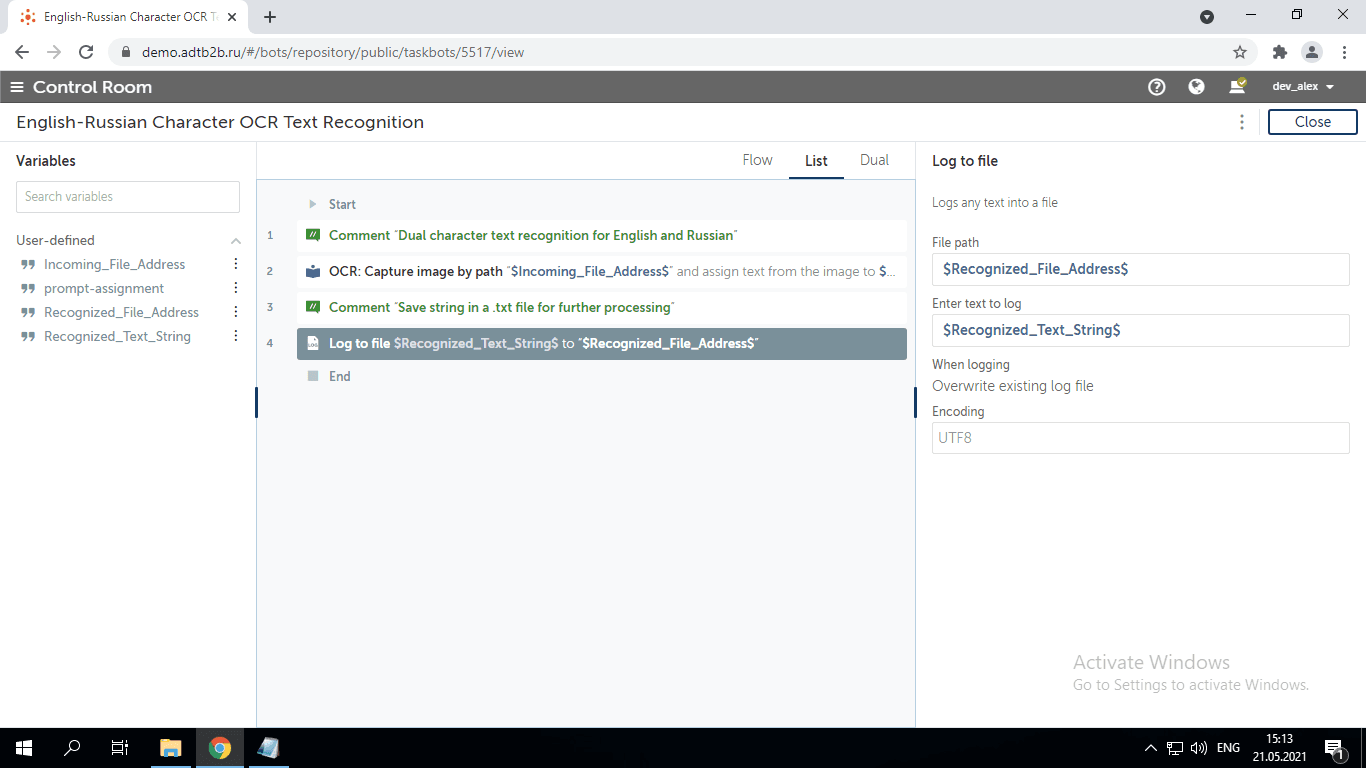
Task: Open the globe language icon
Action: coord(1196,87)
